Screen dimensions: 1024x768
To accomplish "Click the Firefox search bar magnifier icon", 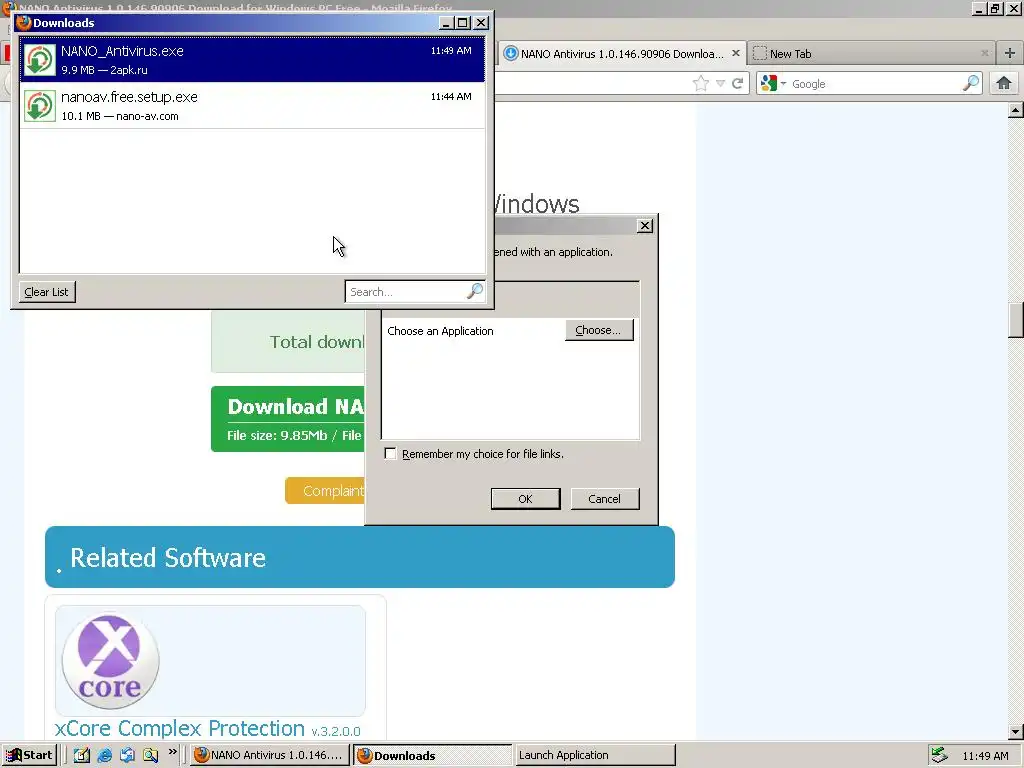I will tap(971, 83).
